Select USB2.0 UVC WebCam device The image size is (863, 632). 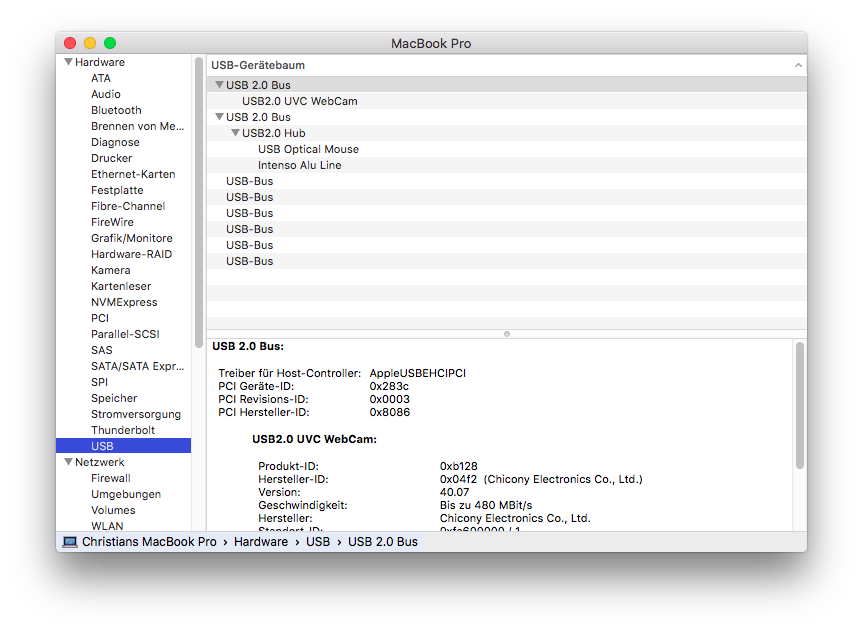pyautogui.click(x=299, y=101)
